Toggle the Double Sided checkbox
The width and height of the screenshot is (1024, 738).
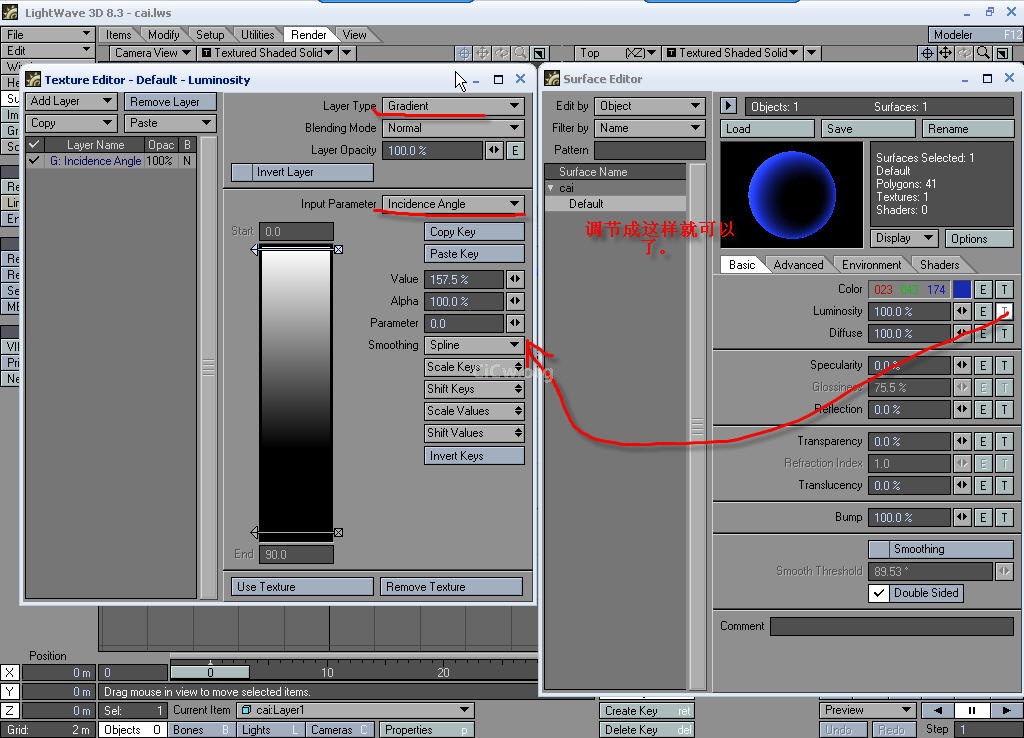click(x=879, y=593)
